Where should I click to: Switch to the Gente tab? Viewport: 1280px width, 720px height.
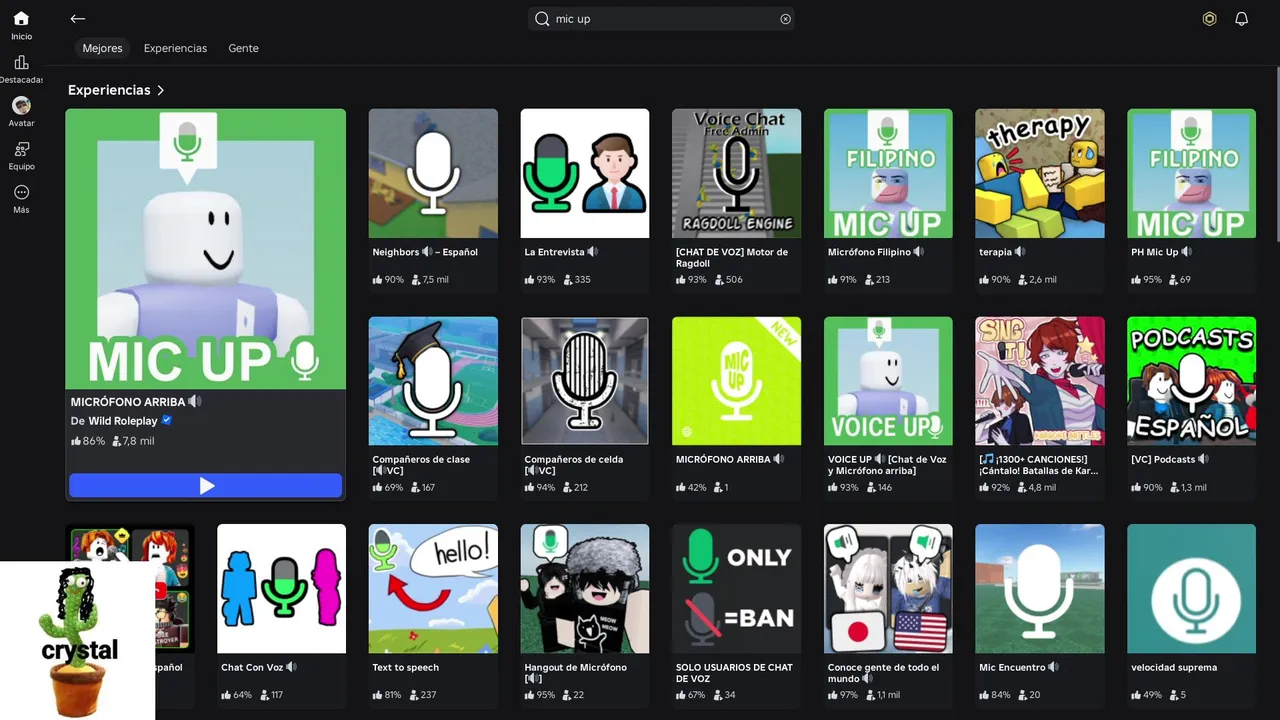[x=243, y=48]
